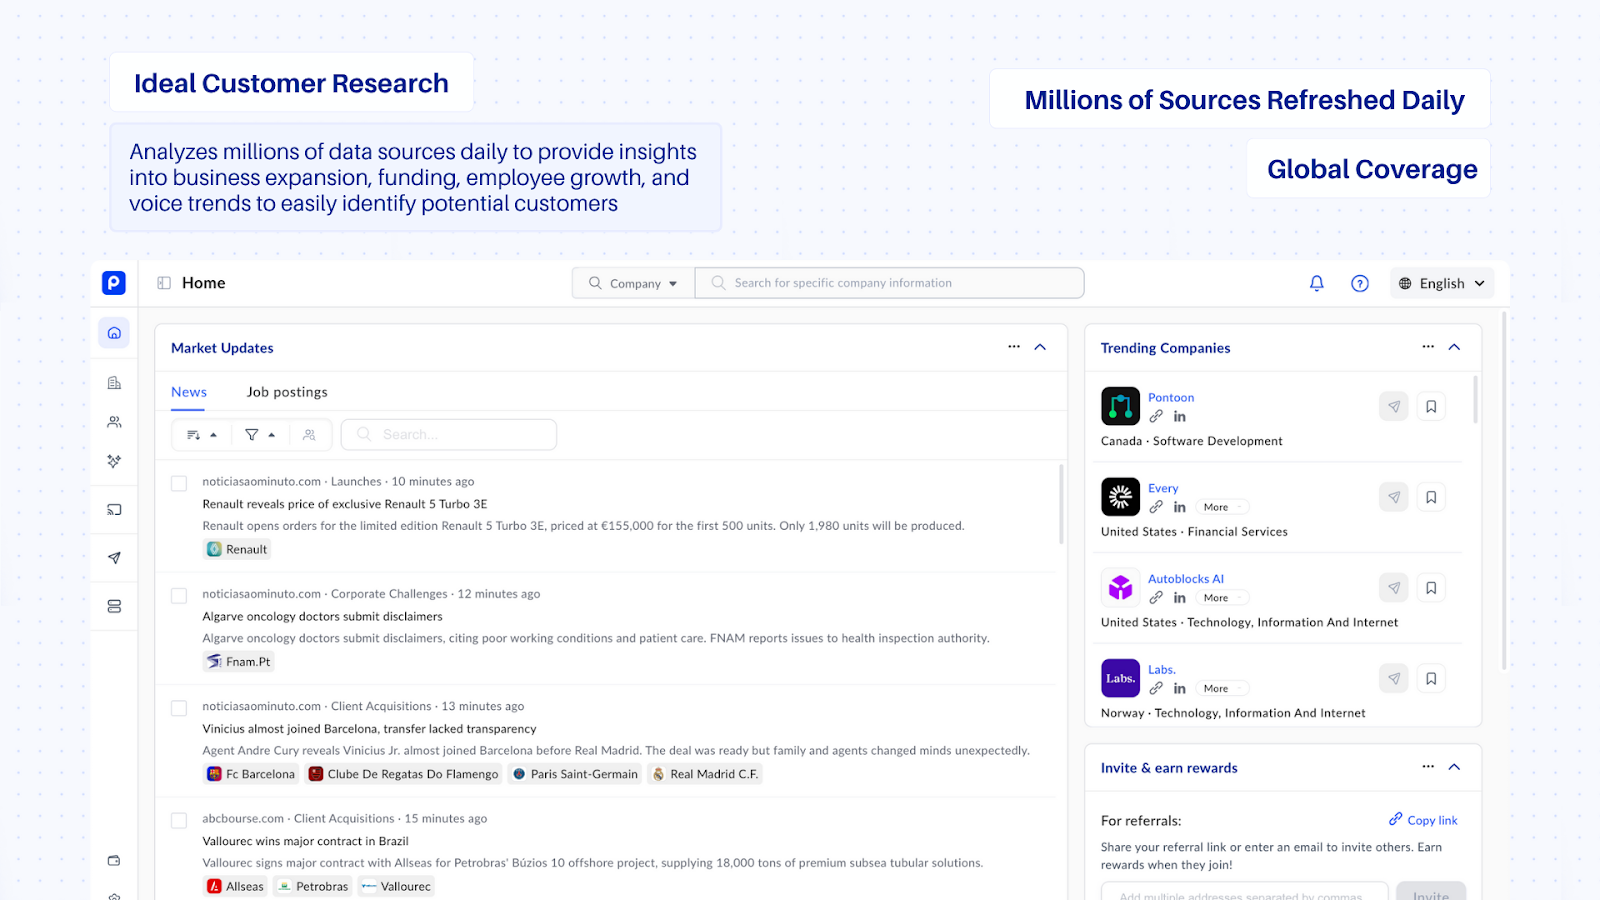The width and height of the screenshot is (1600, 900).
Task: Collapse the Trending Companies panel
Action: tap(1453, 347)
